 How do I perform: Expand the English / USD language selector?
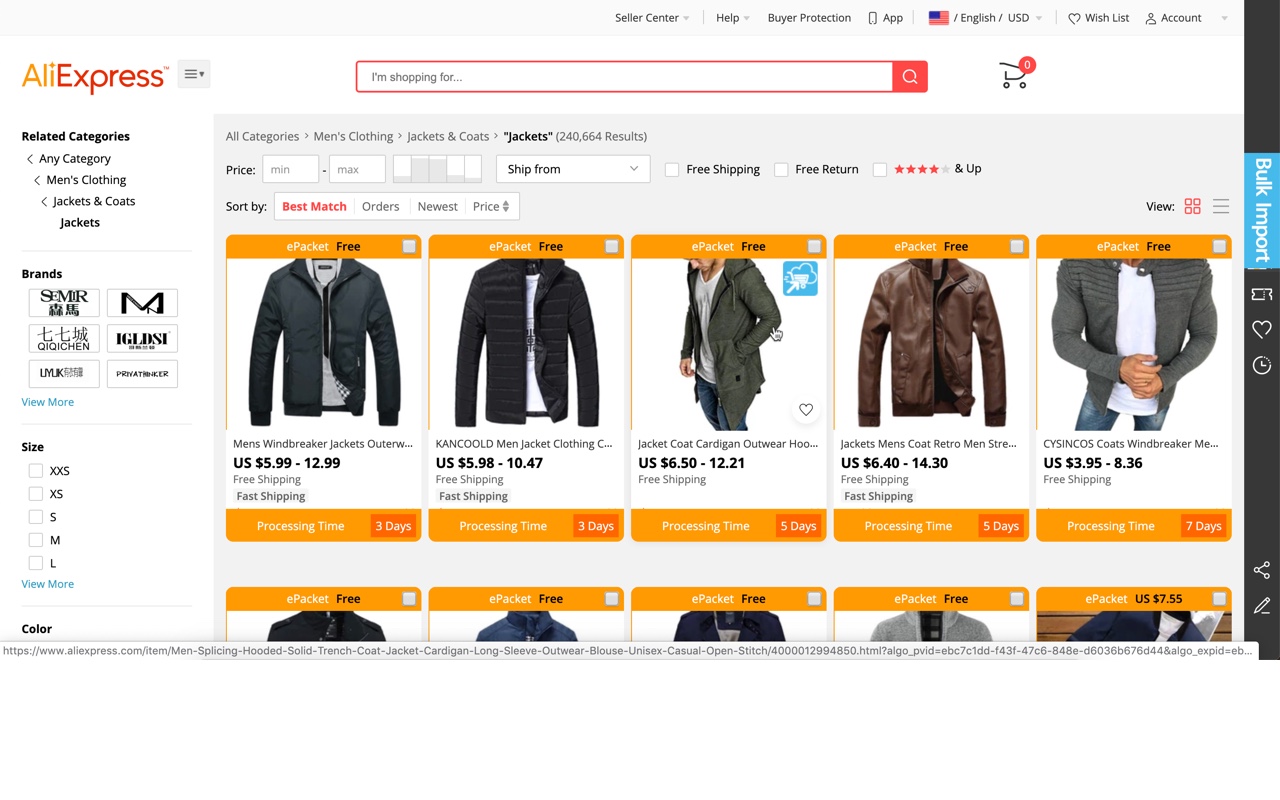tap(985, 17)
